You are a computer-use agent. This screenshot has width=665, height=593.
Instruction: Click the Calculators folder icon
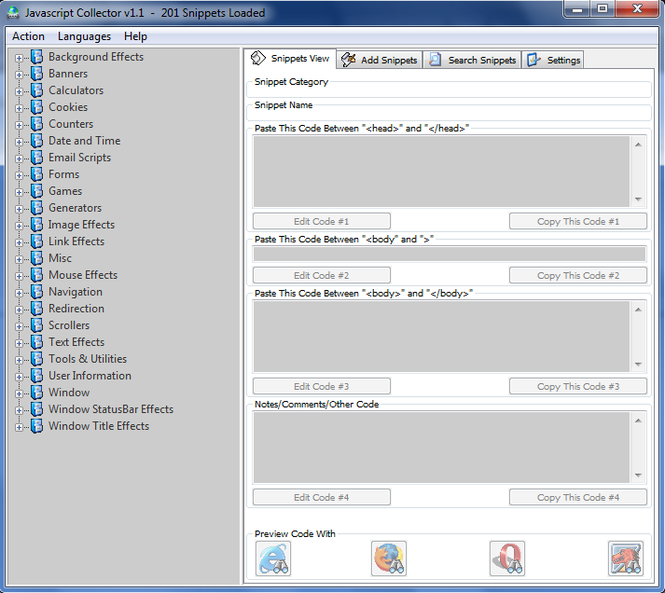[37, 90]
